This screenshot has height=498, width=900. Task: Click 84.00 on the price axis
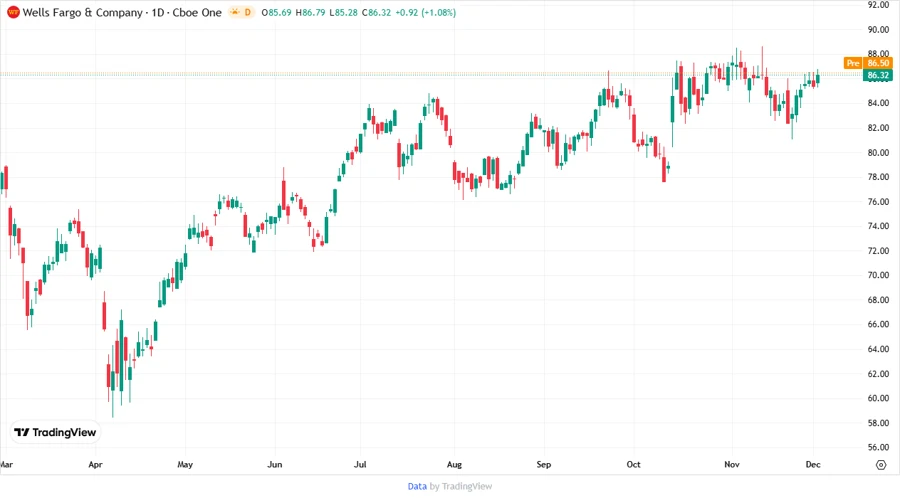click(878, 103)
